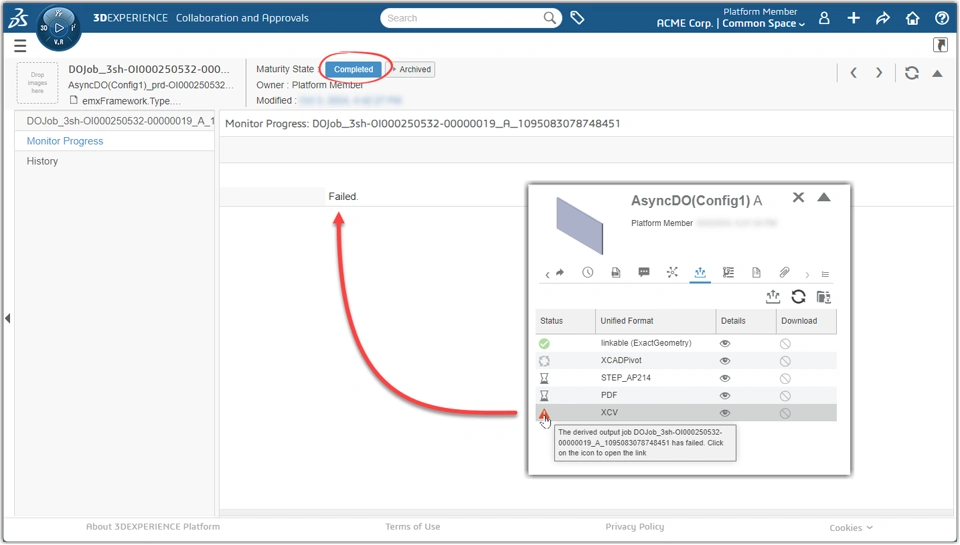Select the DOJob_3sh-OI000250532 tree item
960x545 pixels.
pos(120,121)
